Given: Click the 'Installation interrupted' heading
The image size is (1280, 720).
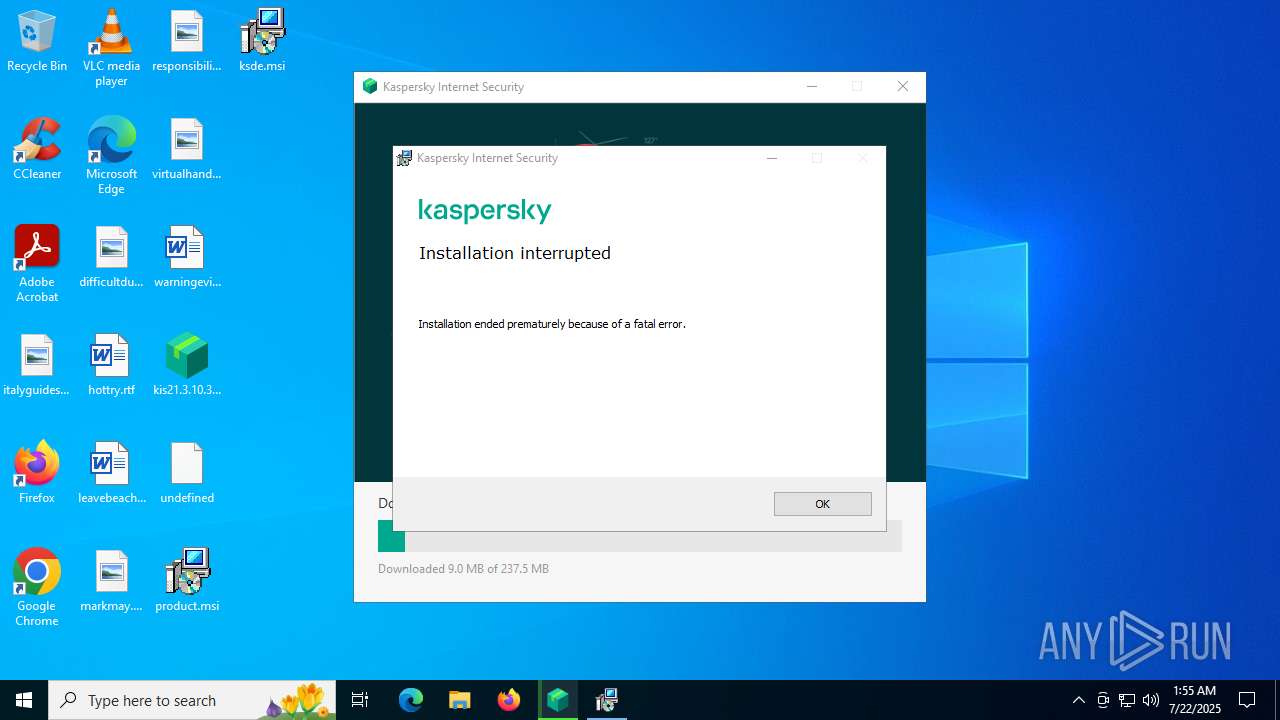Looking at the screenshot, I should [x=515, y=253].
